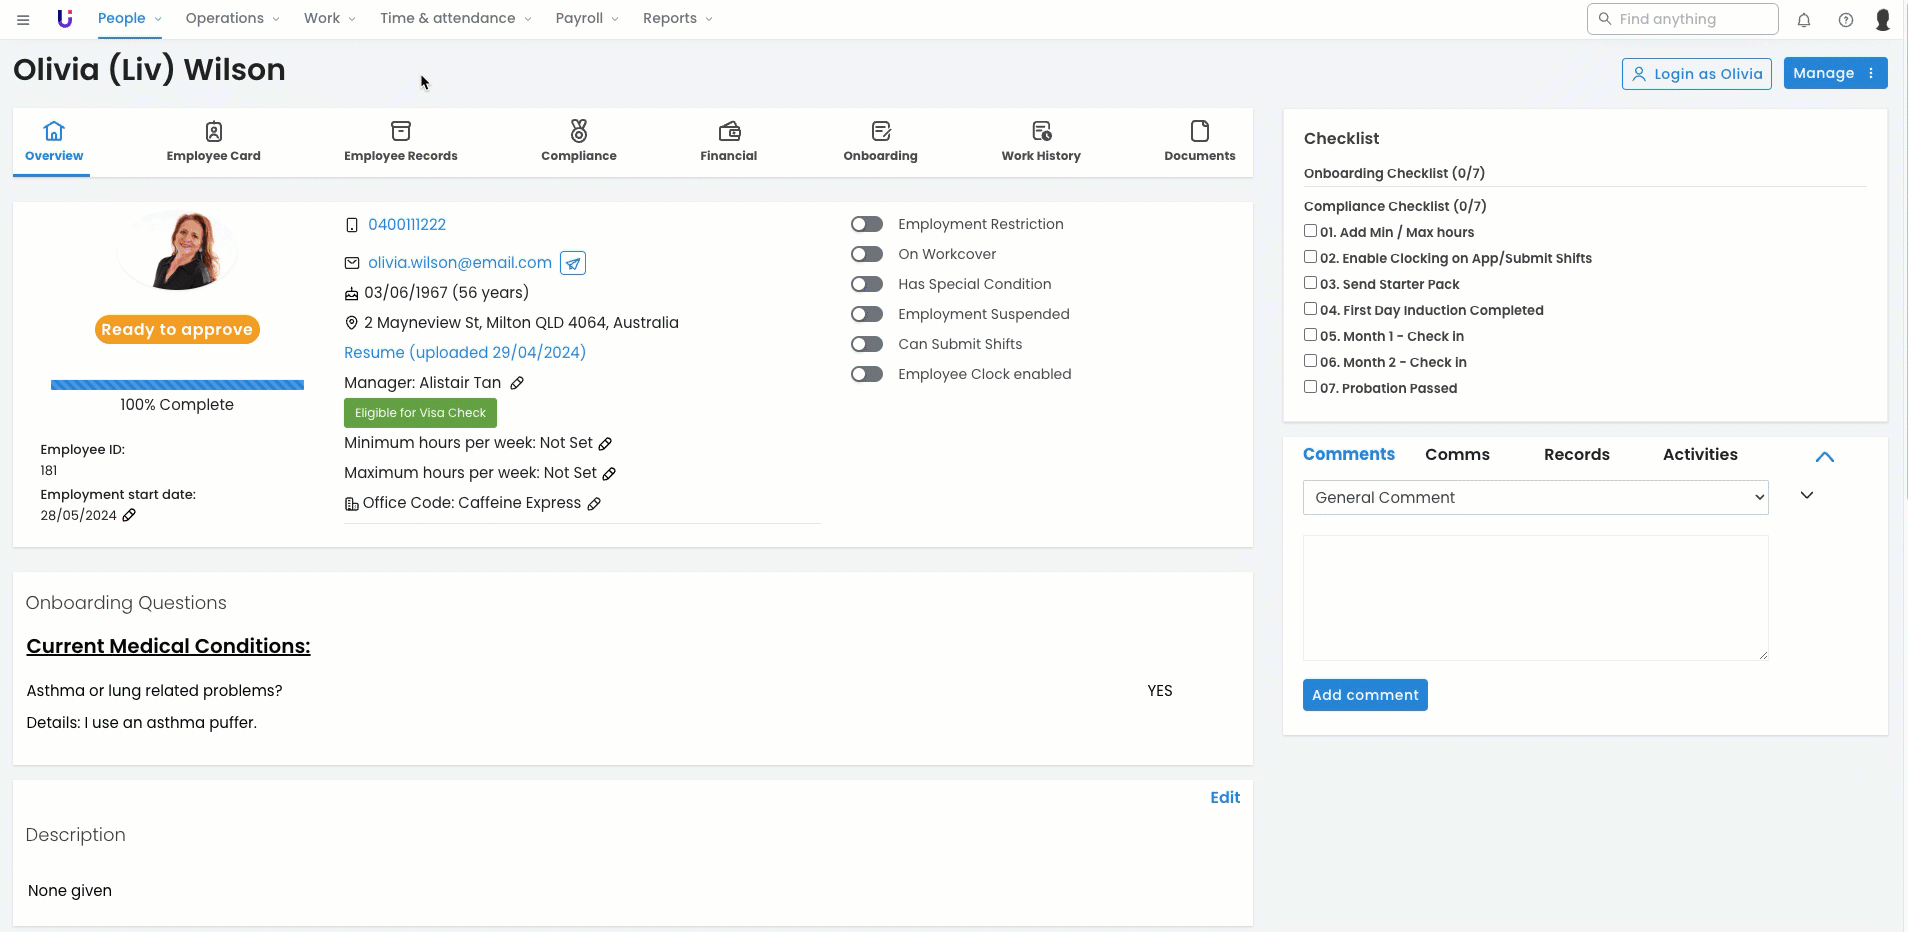Open the Resume uploaded link
The height and width of the screenshot is (932, 1908).
click(465, 352)
